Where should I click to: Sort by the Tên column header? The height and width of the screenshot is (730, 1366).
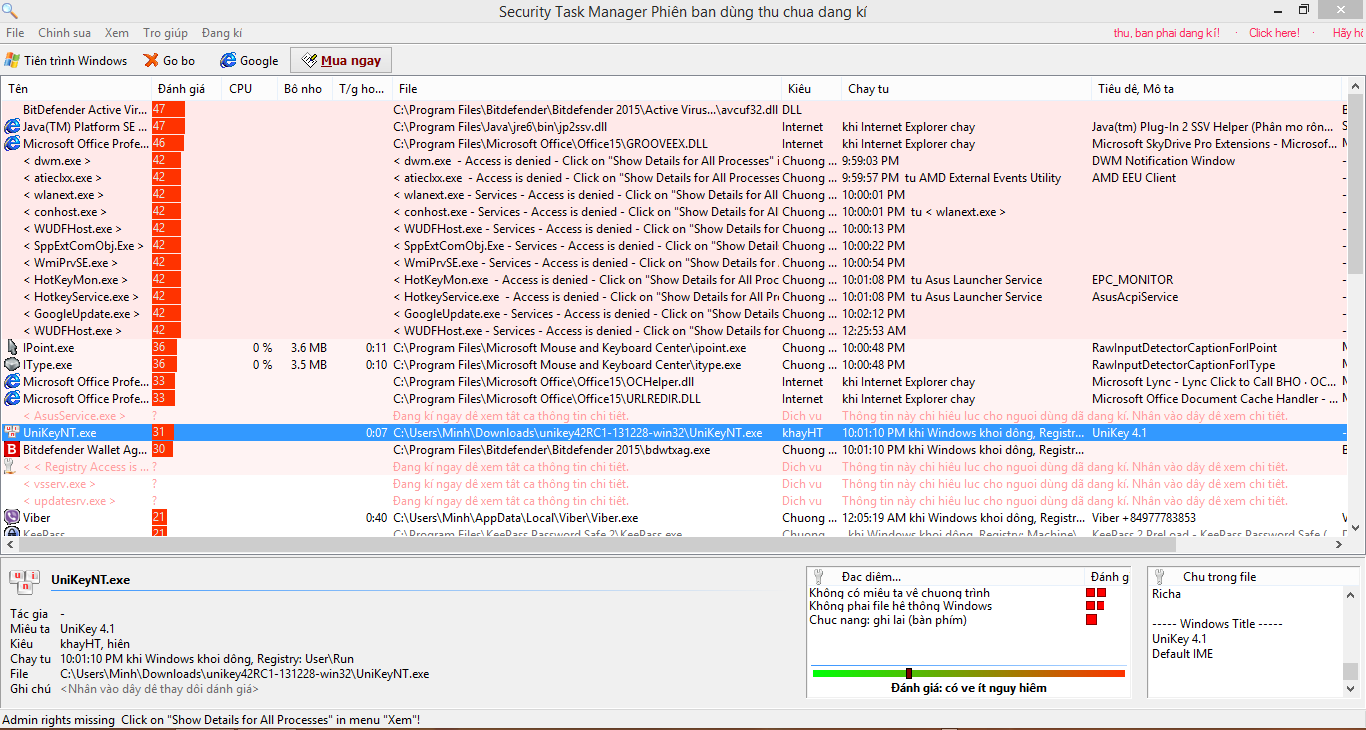[x=76, y=89]
